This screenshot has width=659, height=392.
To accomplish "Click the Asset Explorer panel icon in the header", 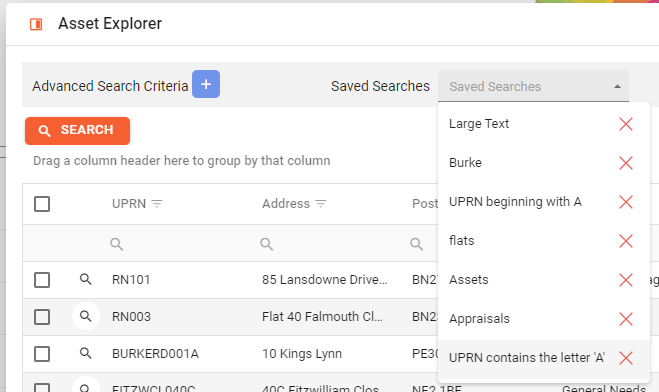I will (x=36, y=24).
